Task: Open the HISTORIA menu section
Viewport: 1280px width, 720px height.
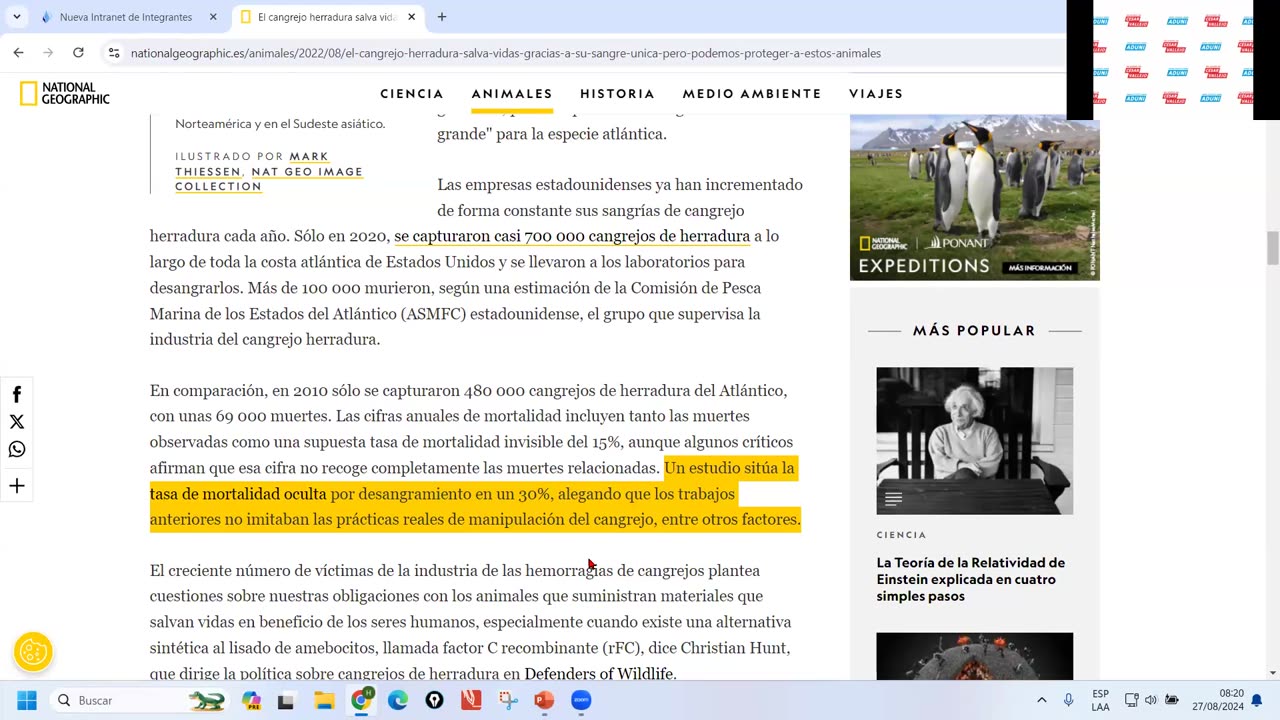Action: tap(617, 94)
